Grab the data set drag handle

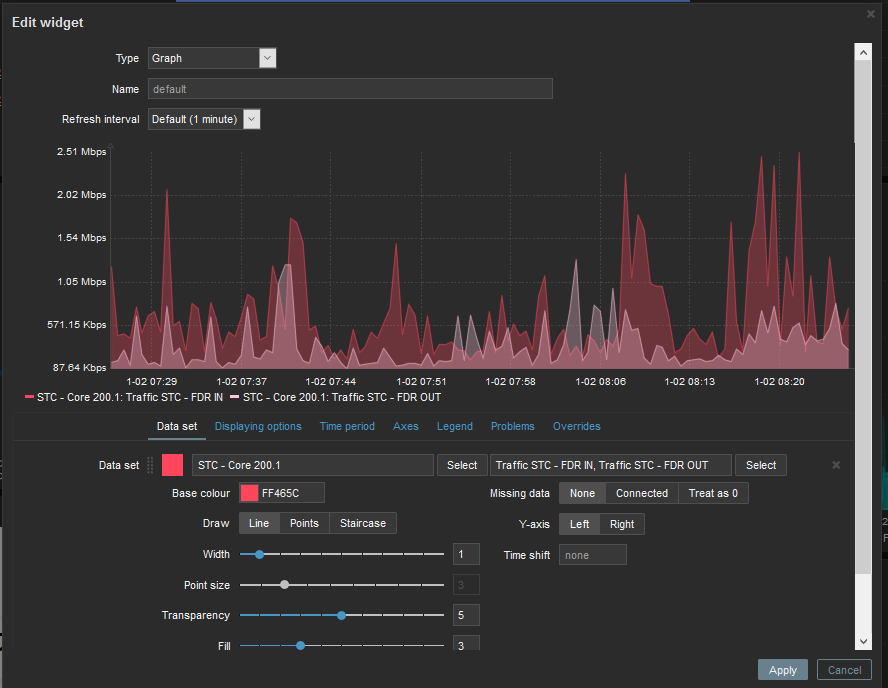[x=151, y=465]
